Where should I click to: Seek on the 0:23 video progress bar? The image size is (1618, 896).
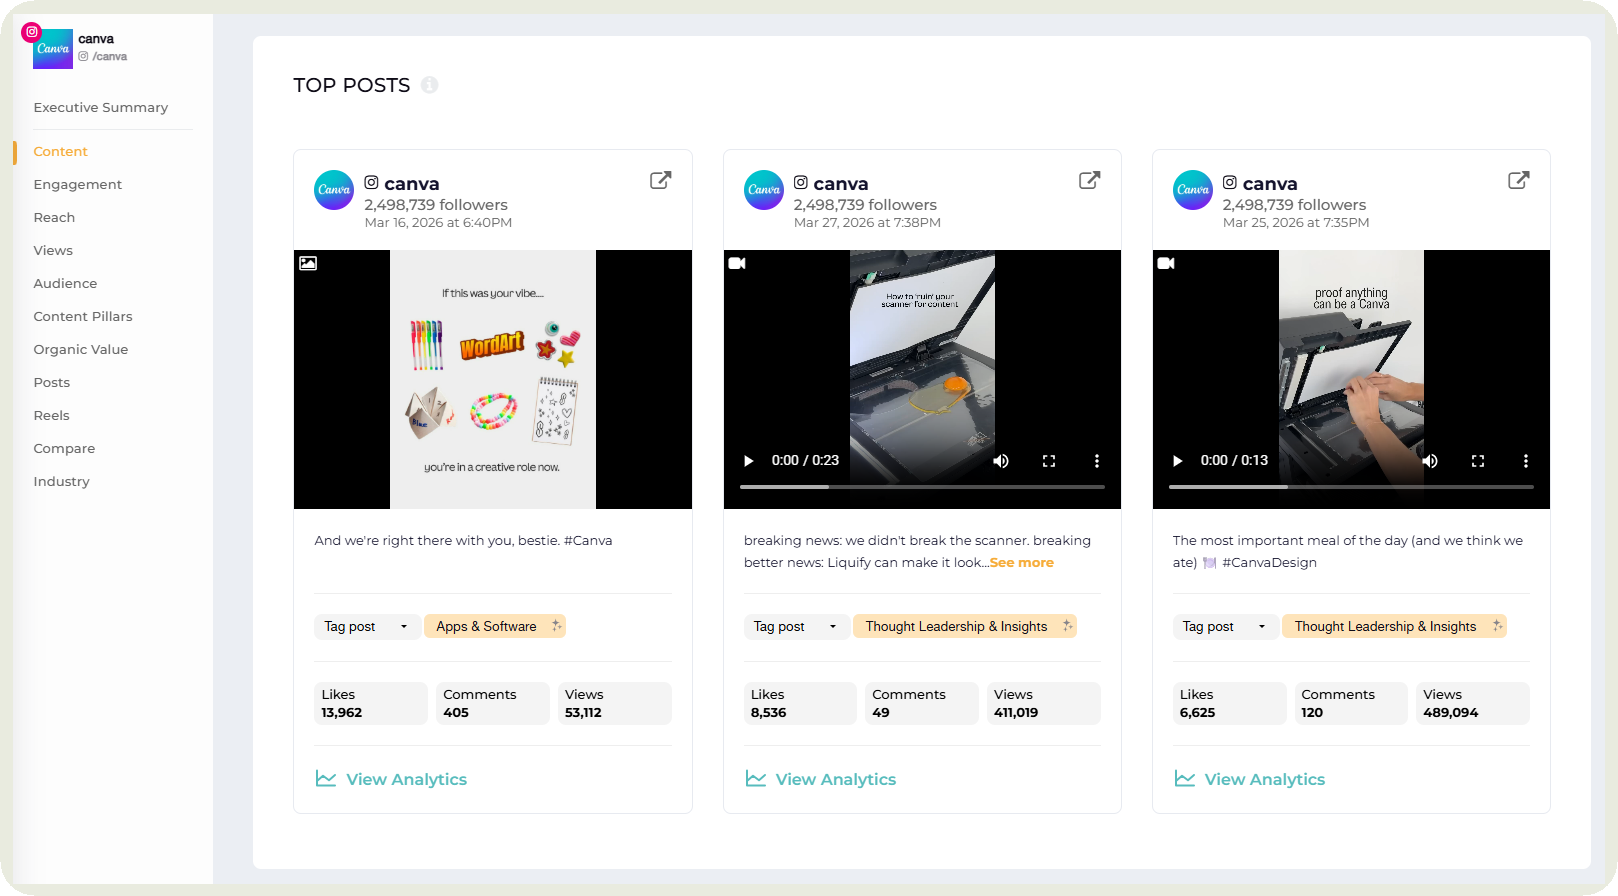[x=922, y=487]
